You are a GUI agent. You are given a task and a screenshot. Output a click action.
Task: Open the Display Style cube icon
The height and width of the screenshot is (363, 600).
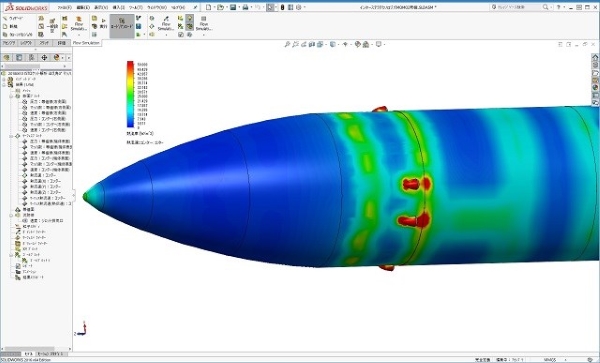point(333,44)
